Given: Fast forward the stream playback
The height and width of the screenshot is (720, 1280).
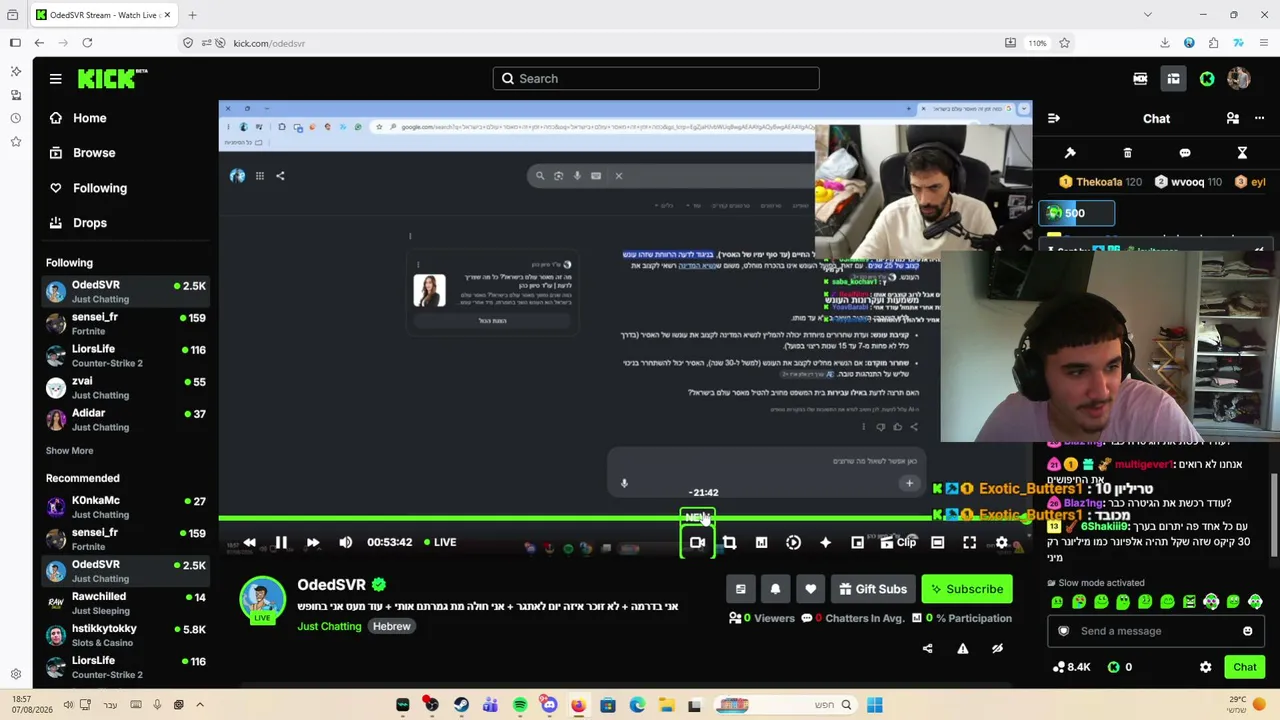Looking at the screenshot, I should coord(313,542).
